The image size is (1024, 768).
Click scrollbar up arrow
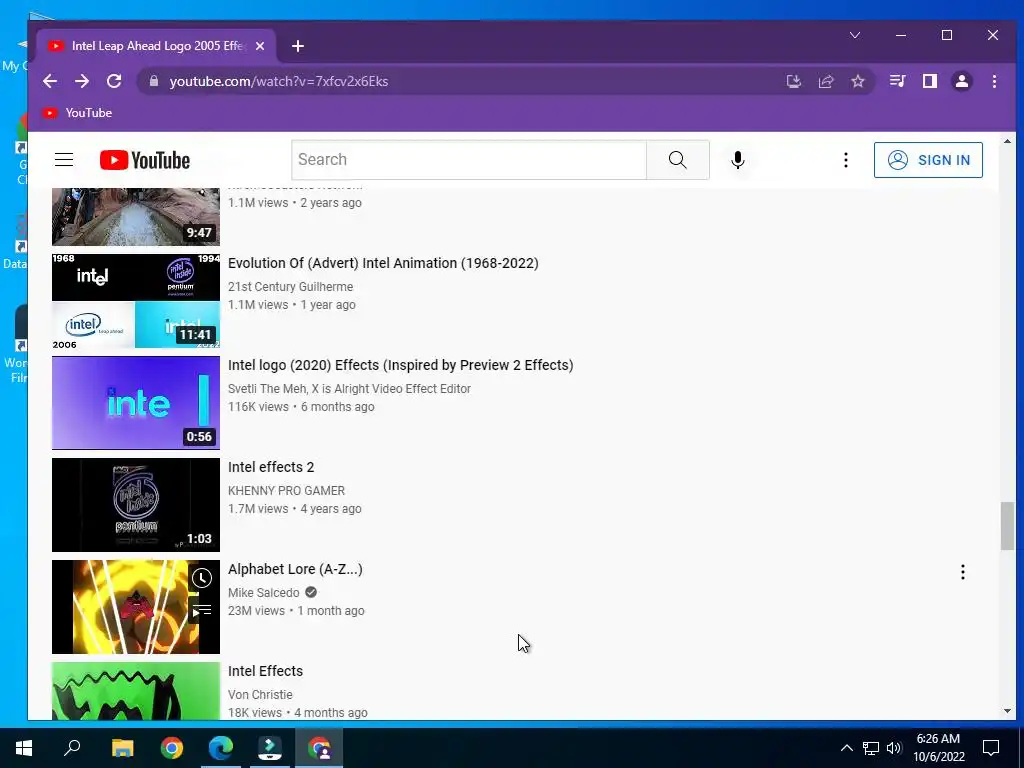(1007, 141)
